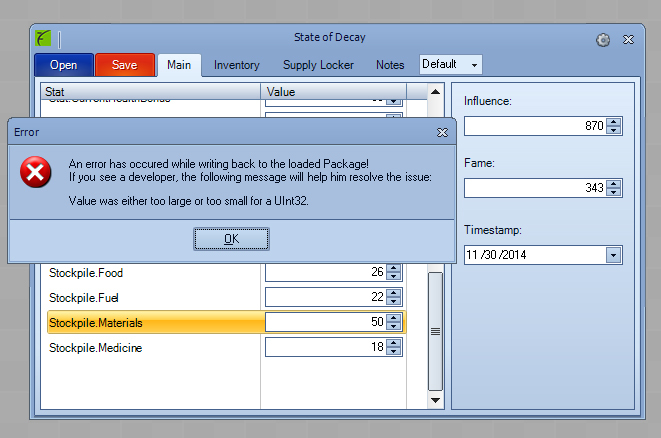Click the red error icon
661x438 pixels.
36,172
